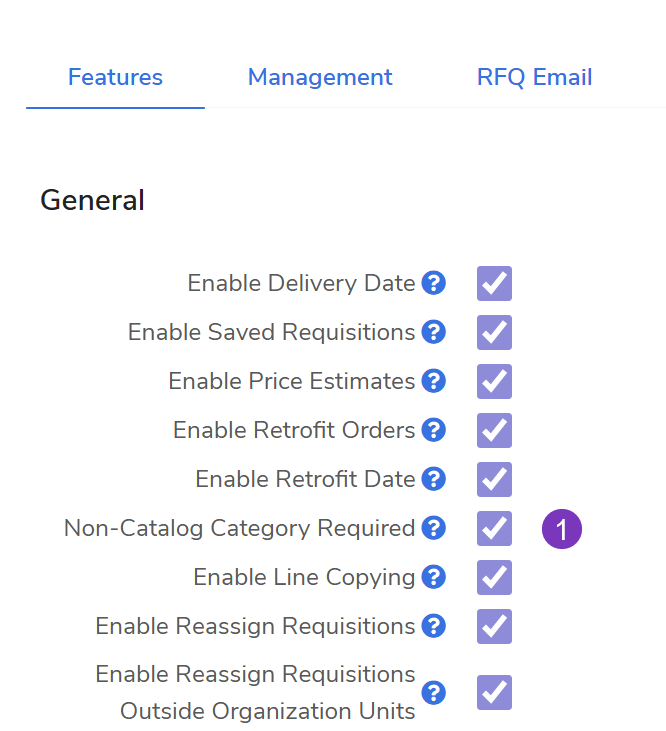This screenshot has width=666, height=731.
Task: Turn off Enable Line Copying checkbox
Action: (x=494, y=578)
